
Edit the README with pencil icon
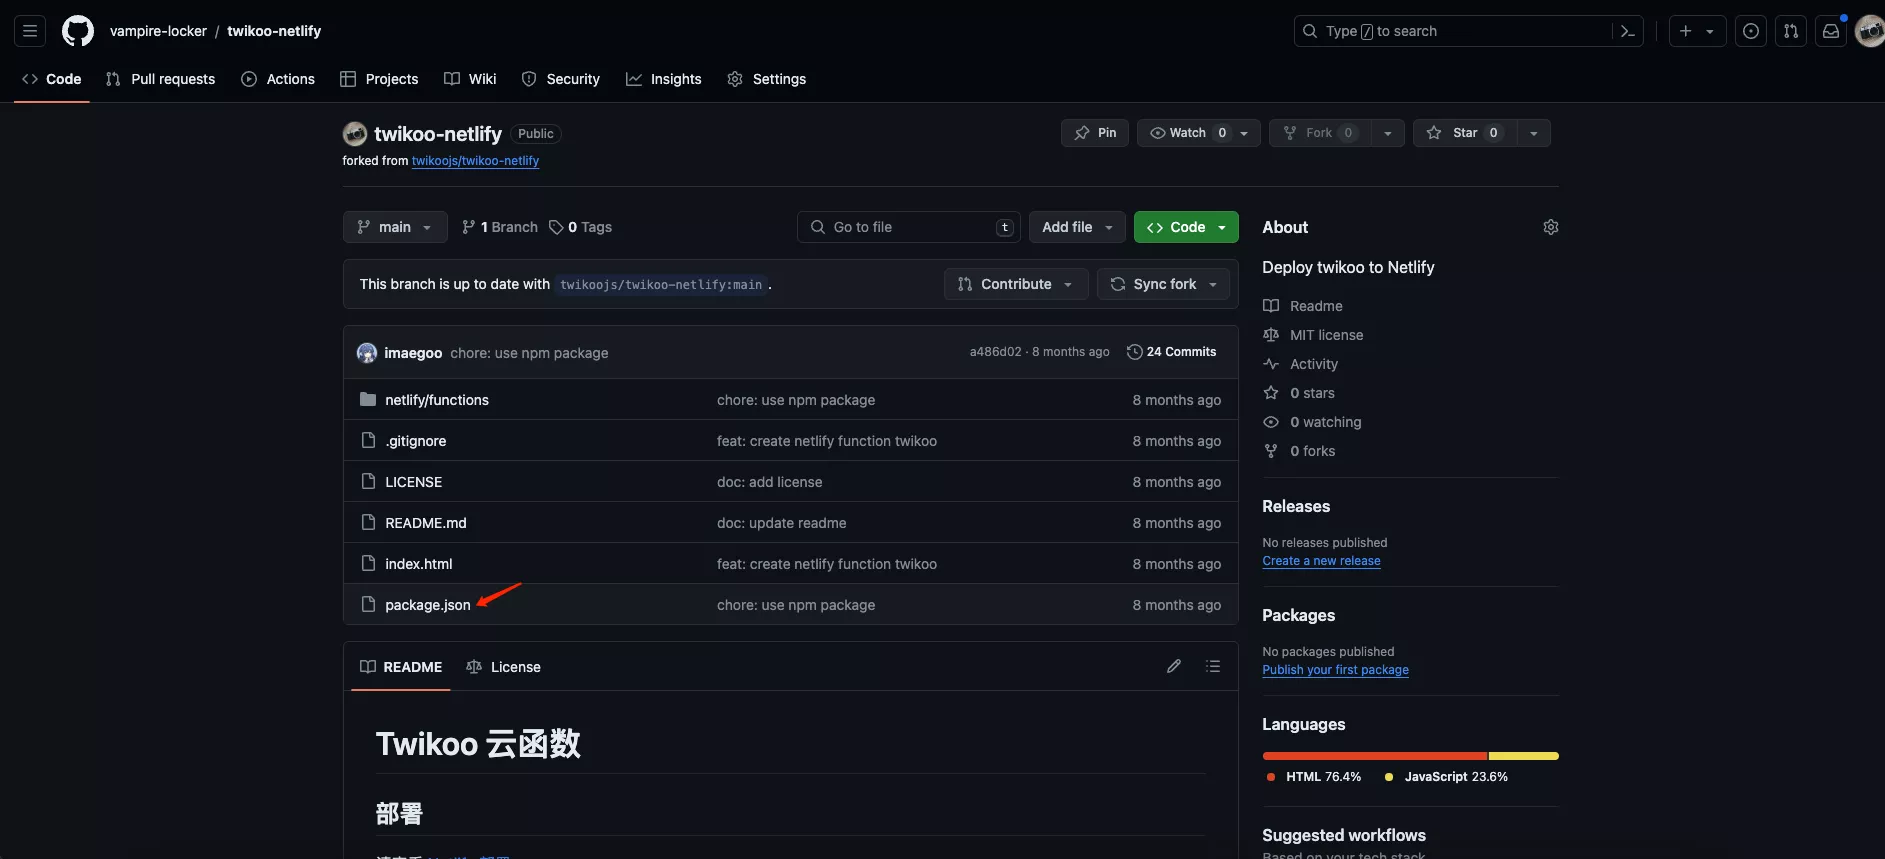tap(1174, 666)
